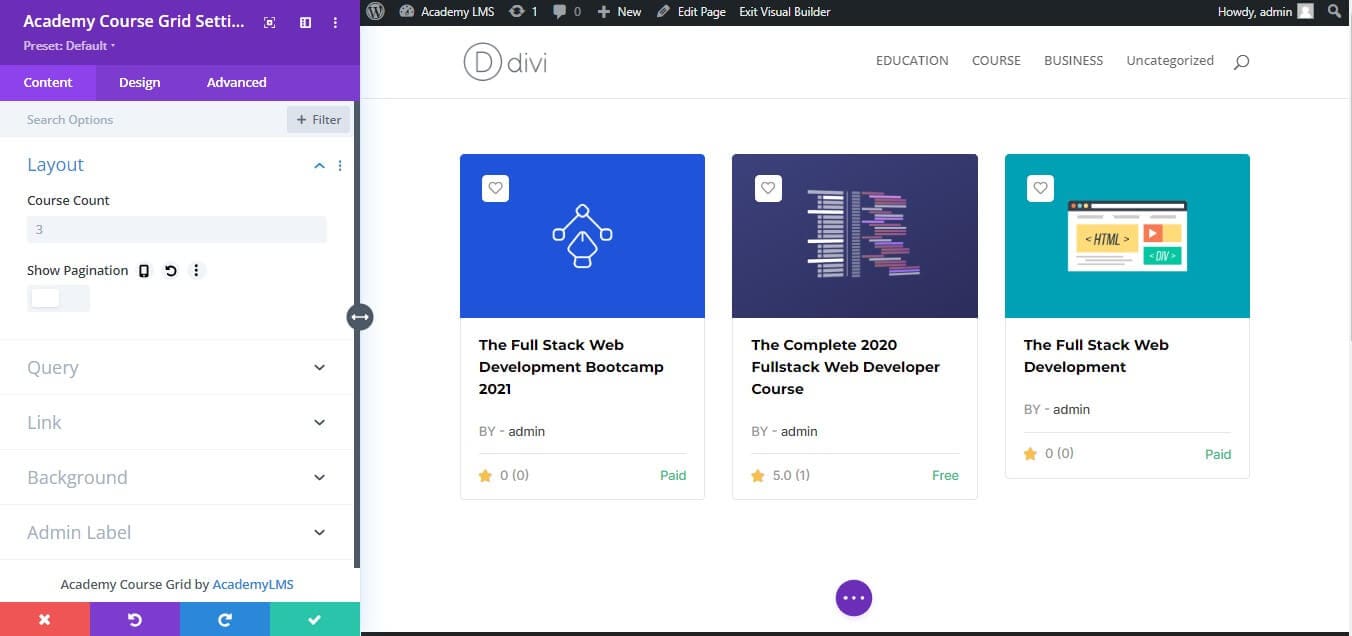Open the three-dot options beside Layout heading
The image size is (1352, 636).
point(340,166)
